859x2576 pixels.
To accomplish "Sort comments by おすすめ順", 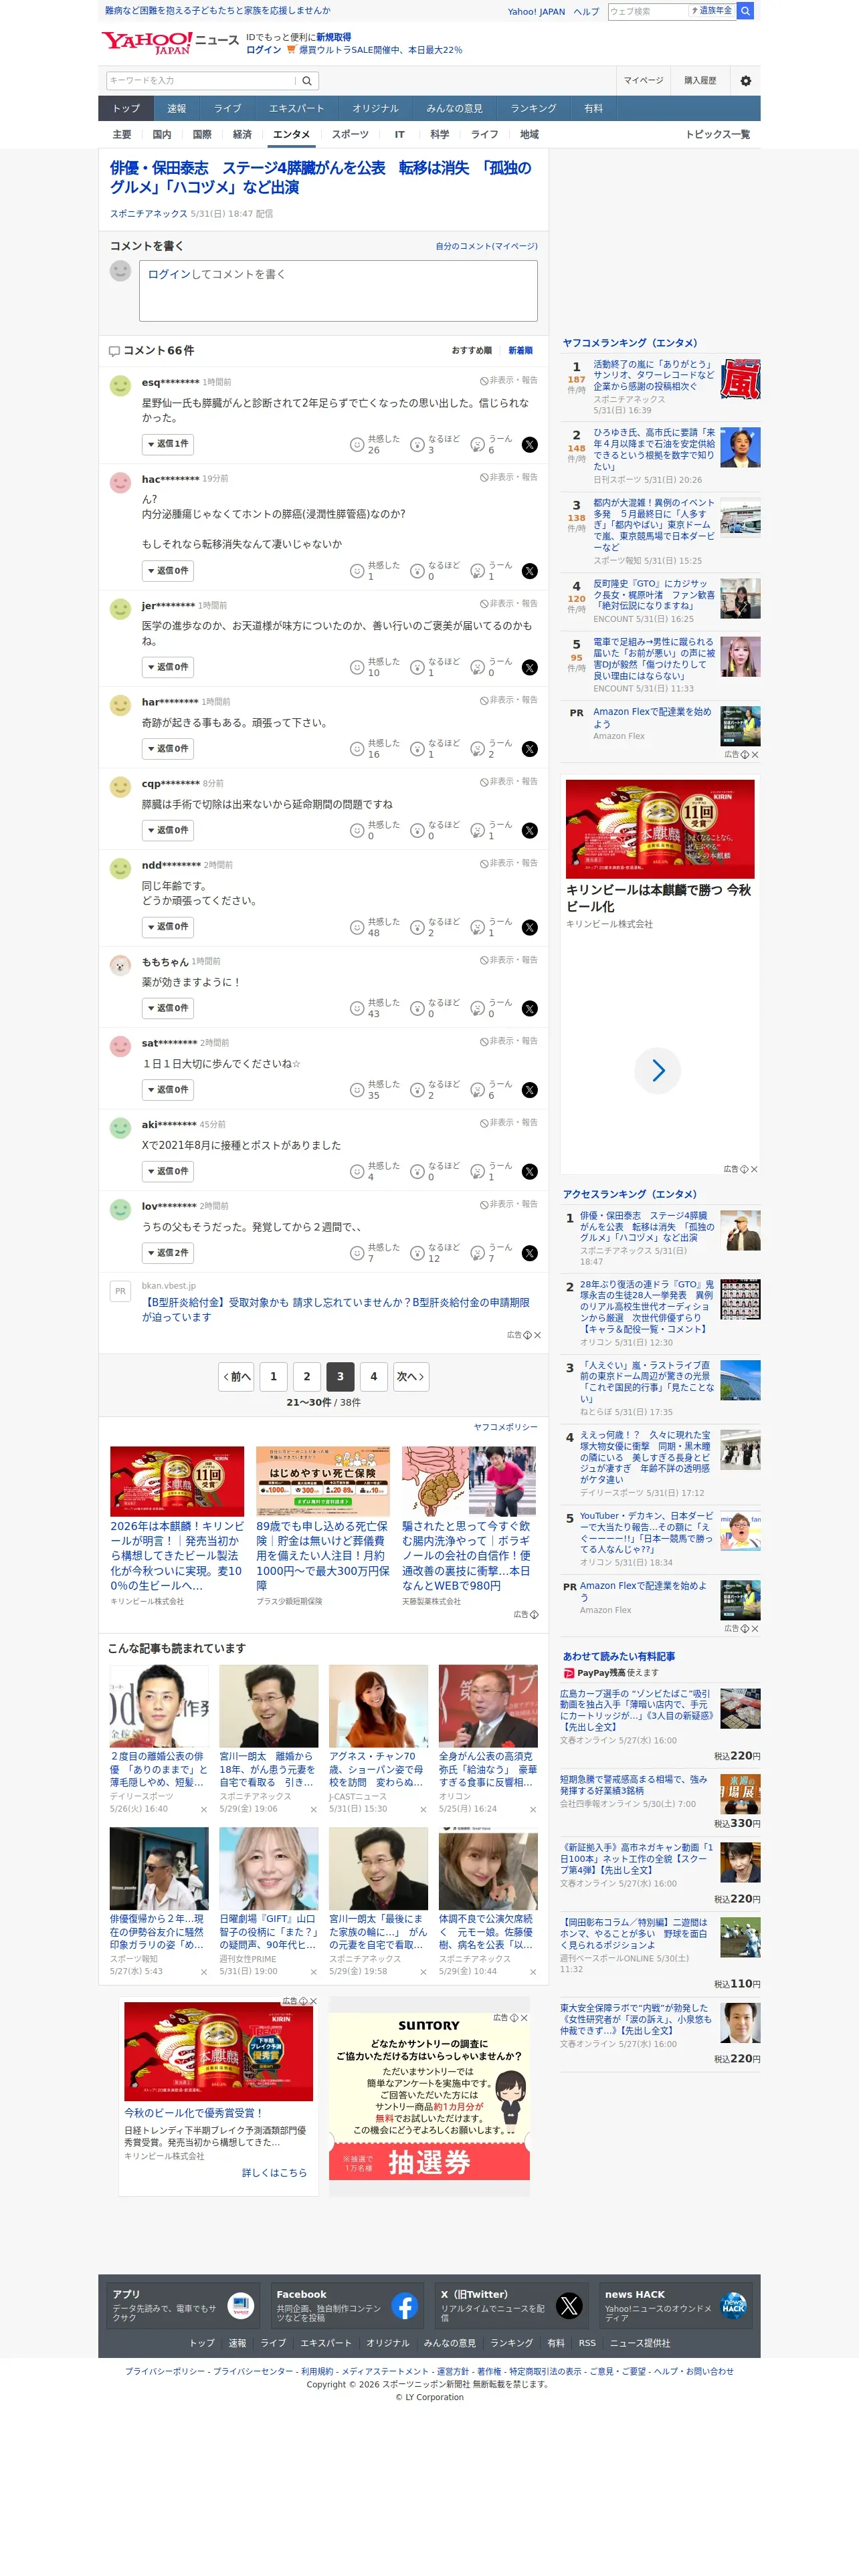I will [471, 351].
